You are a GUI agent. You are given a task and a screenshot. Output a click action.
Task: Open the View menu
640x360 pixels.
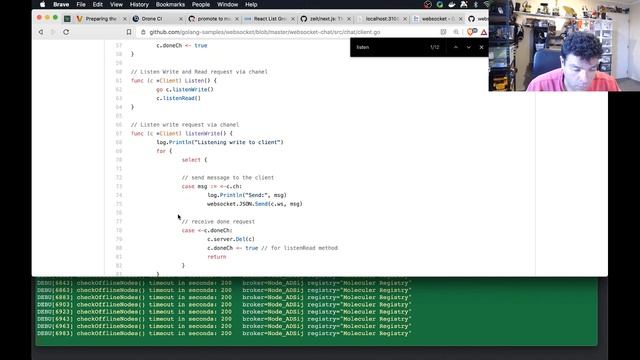click(116, 4)
